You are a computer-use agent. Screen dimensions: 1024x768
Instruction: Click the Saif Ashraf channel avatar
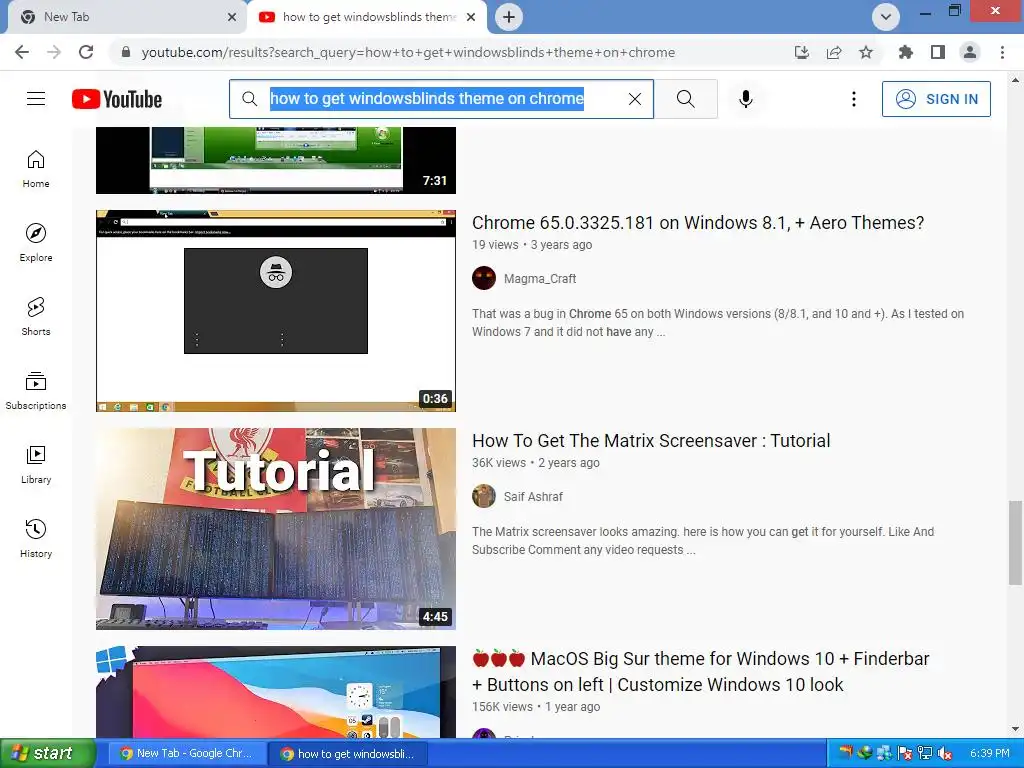tap(484, 496)
